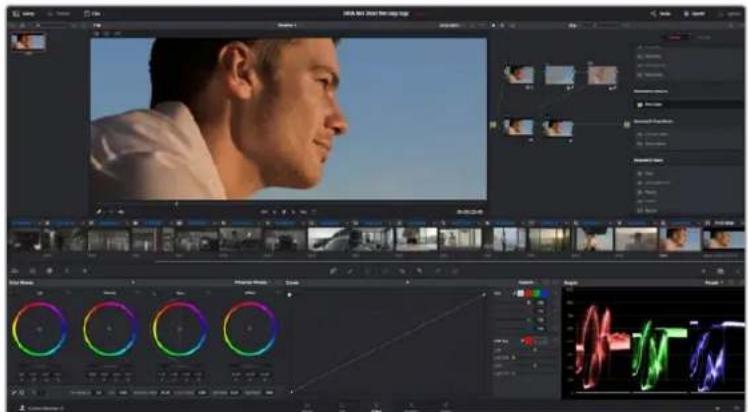748x412 pixels.
Task: Select the Scopes panel icon
Action: tap(720, 271)
